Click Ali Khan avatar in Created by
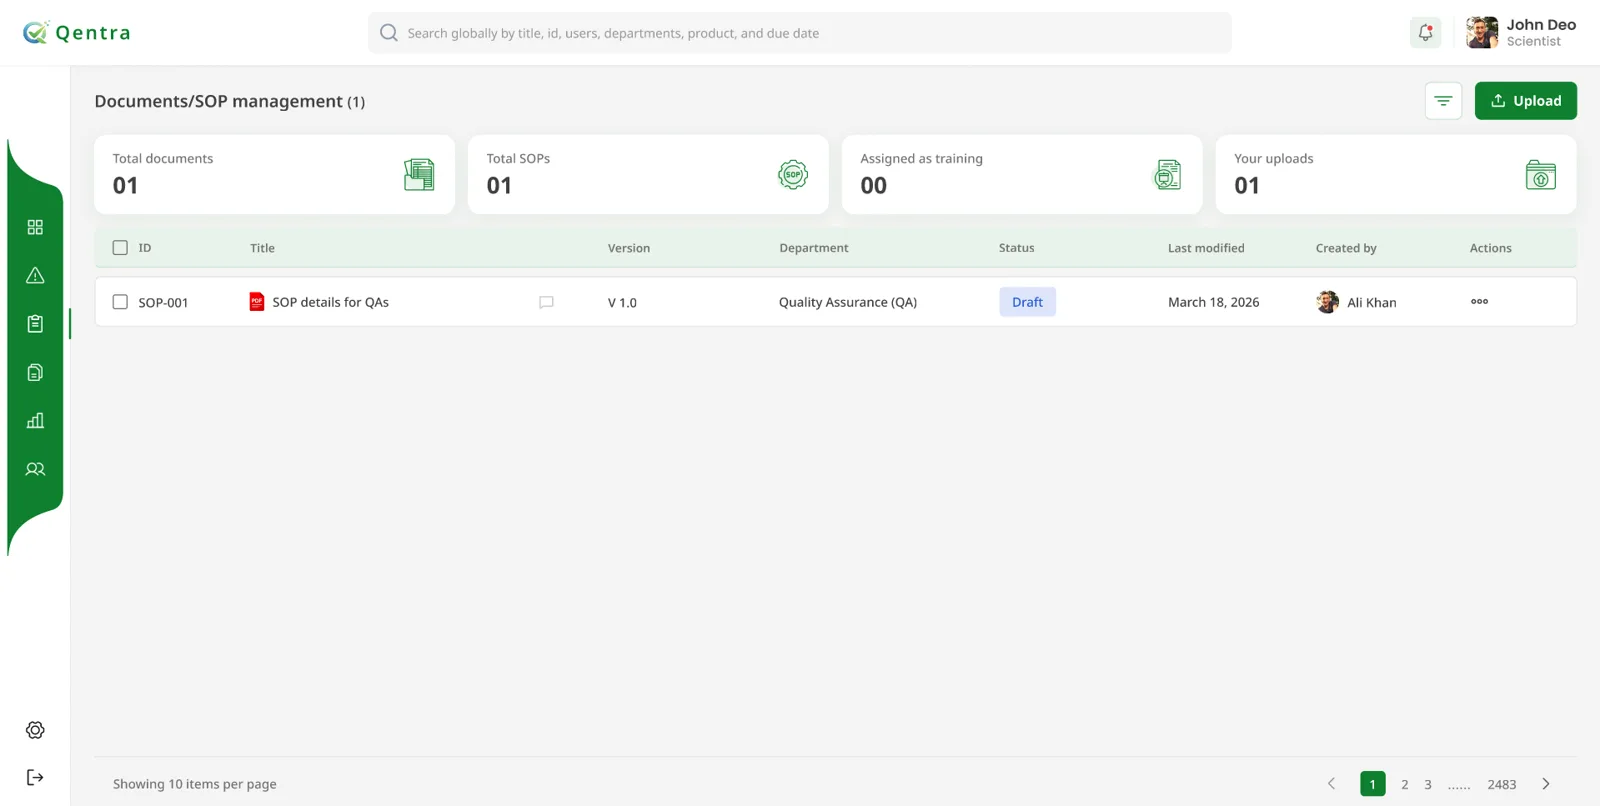Screen dimensions: 1600x806 pos(1328,302)
